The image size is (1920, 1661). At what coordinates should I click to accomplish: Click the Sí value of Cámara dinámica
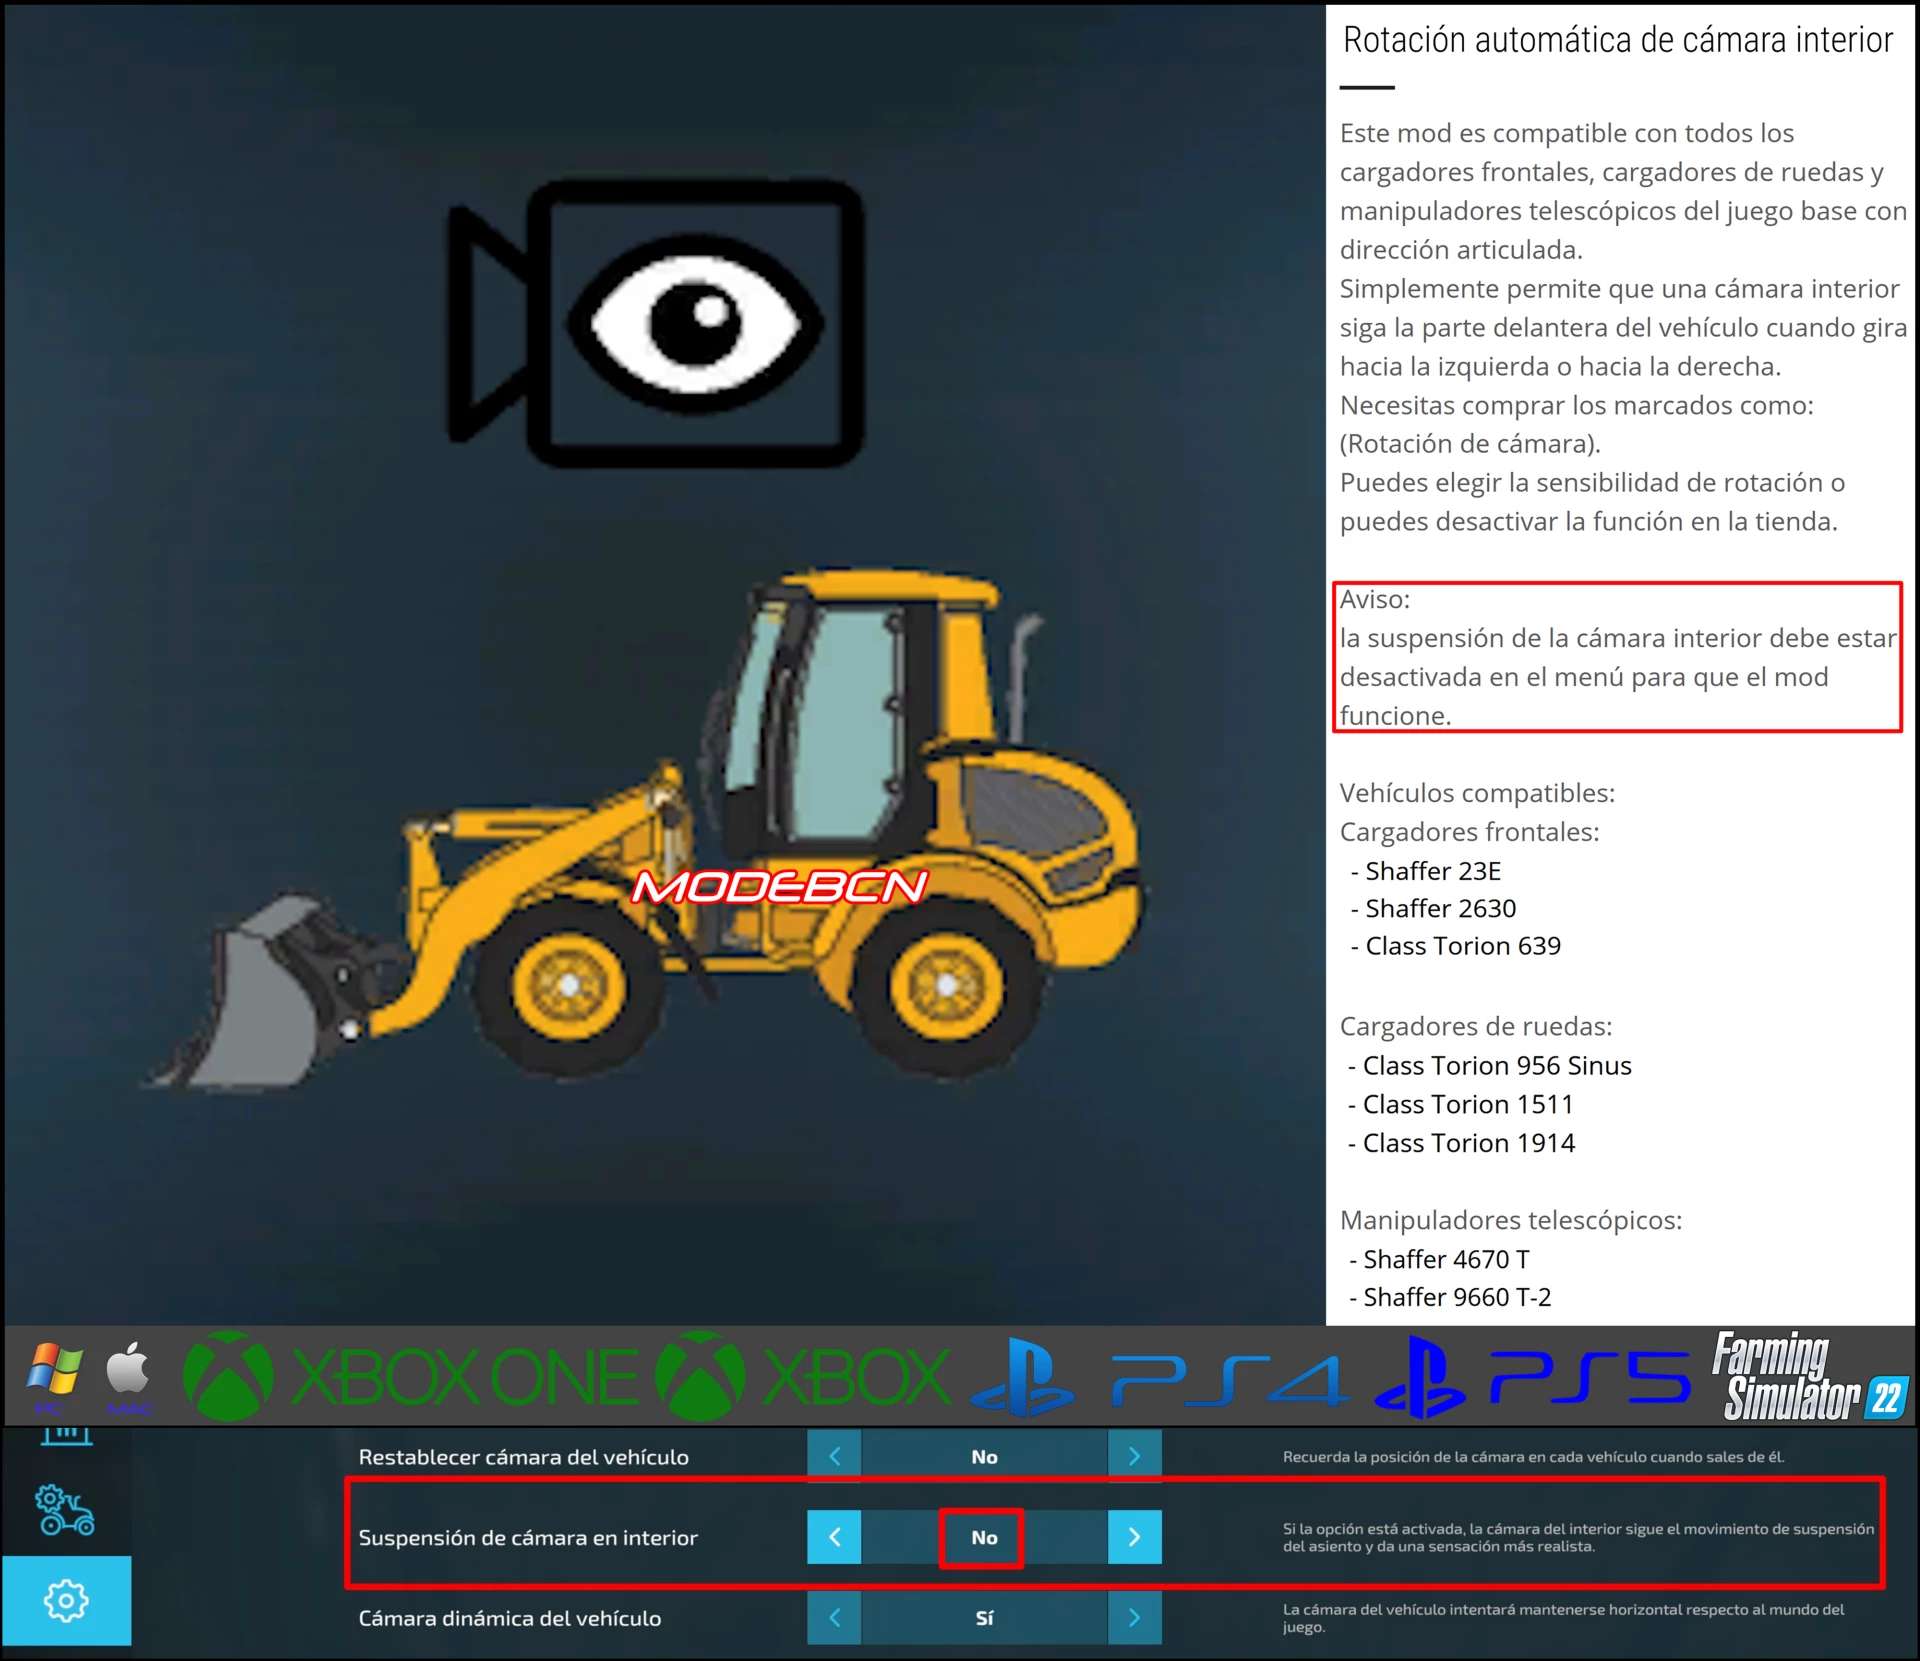pyautogui.click(x=984, y=1618)
